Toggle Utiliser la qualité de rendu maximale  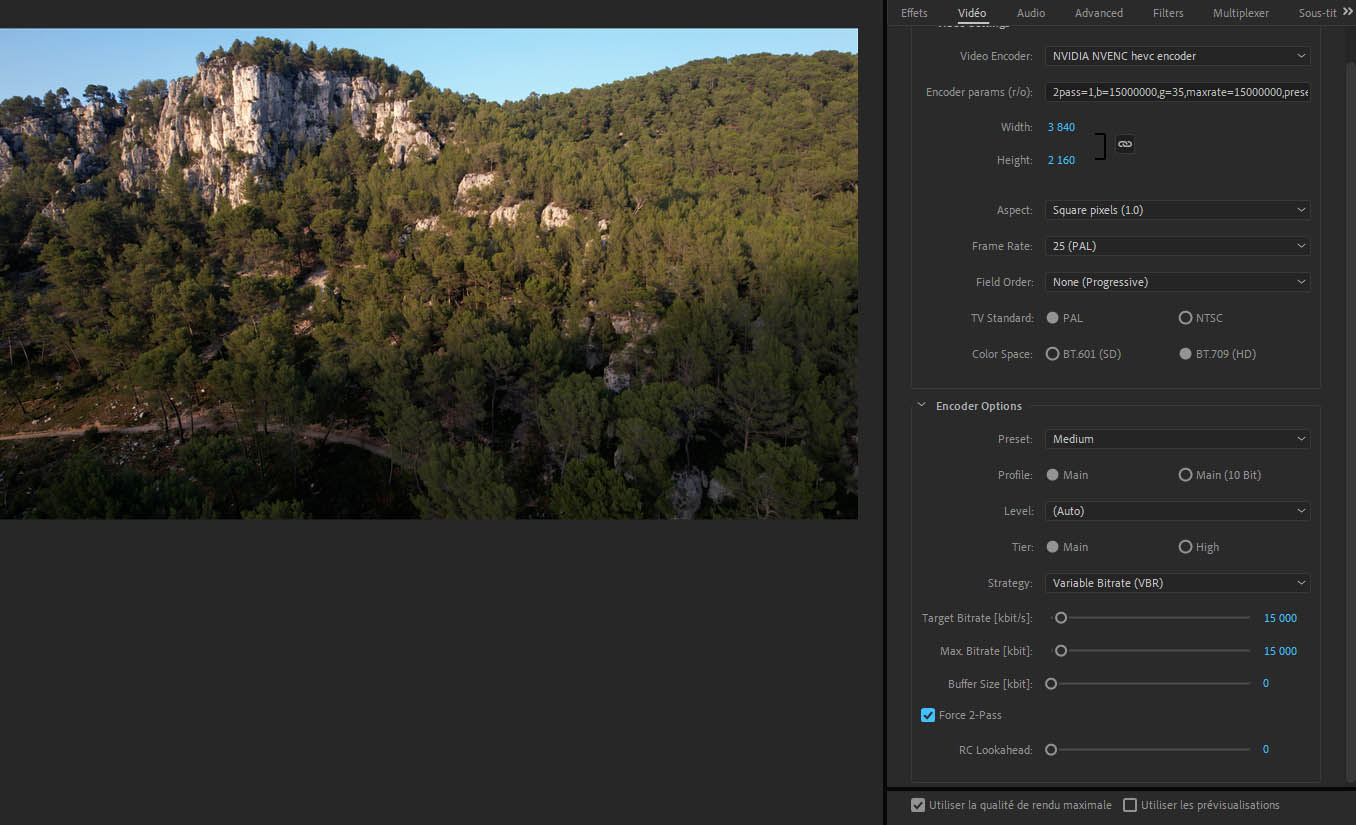[918, 805]
